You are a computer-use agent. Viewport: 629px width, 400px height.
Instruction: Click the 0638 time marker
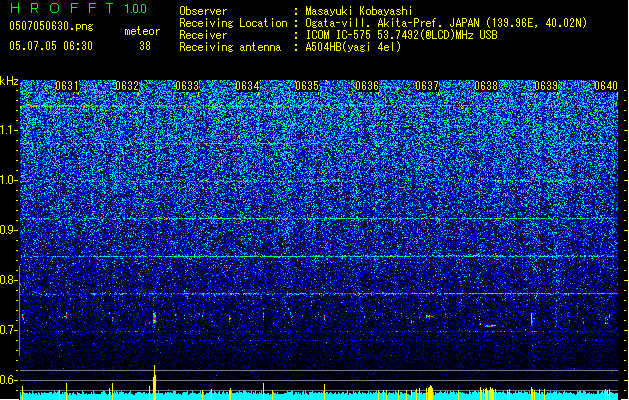(x=486, y=86)
